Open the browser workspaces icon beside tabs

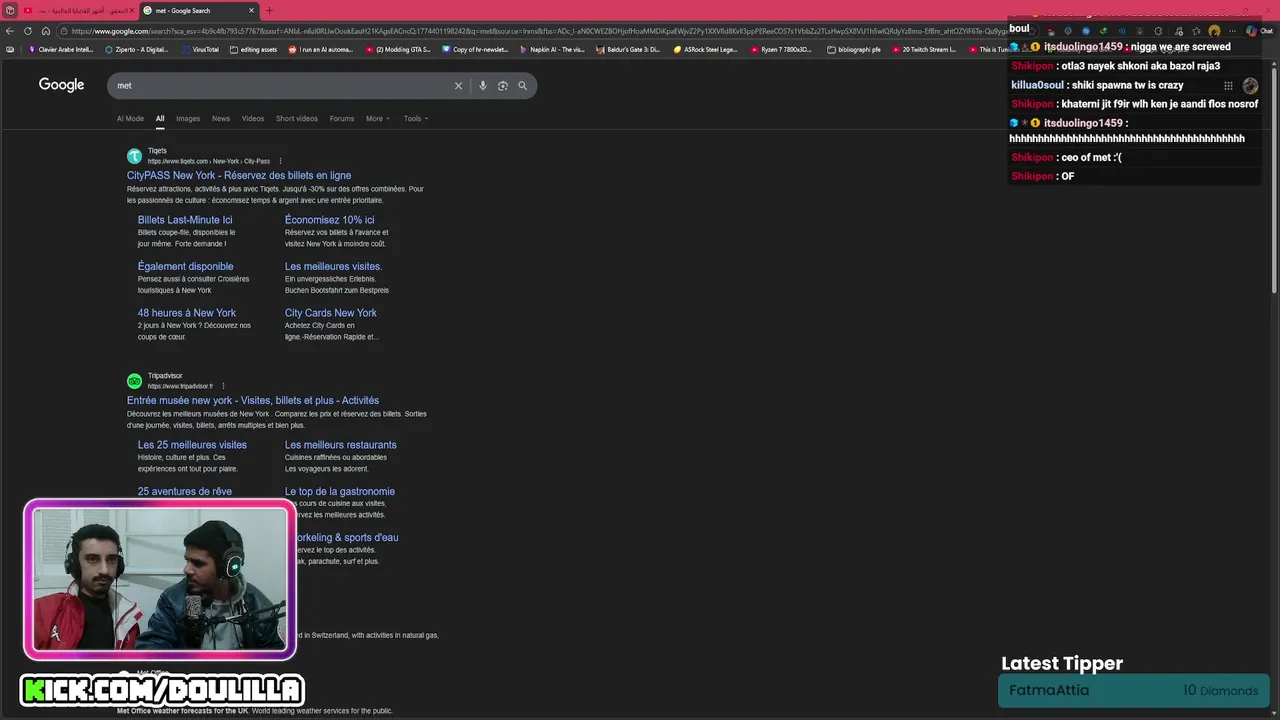10,11
